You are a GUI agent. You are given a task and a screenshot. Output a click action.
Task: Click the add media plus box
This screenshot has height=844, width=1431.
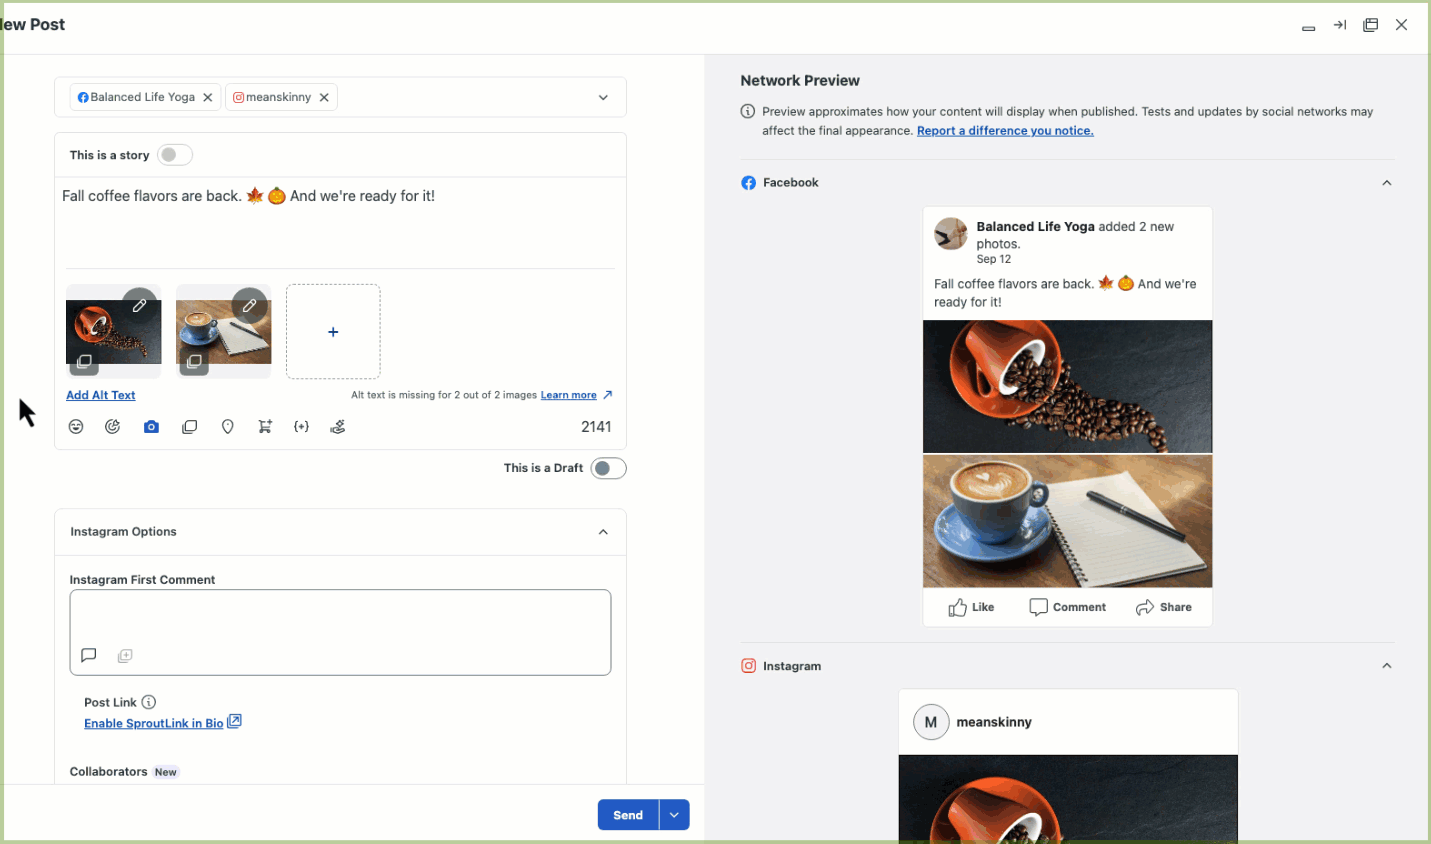[333, 332]
